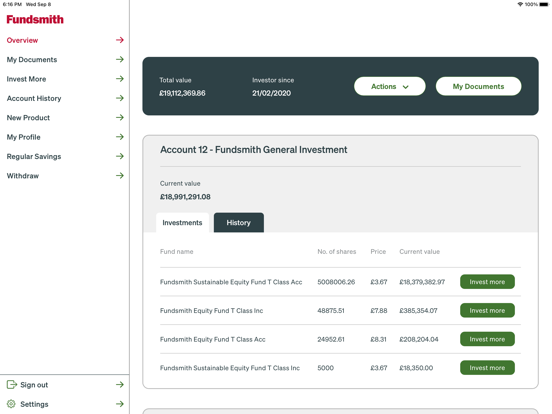Invest more in Fundsmith Equity Fund T Class Inc
552x414 pixels.
pyautogui.click(x=487, y=310)
